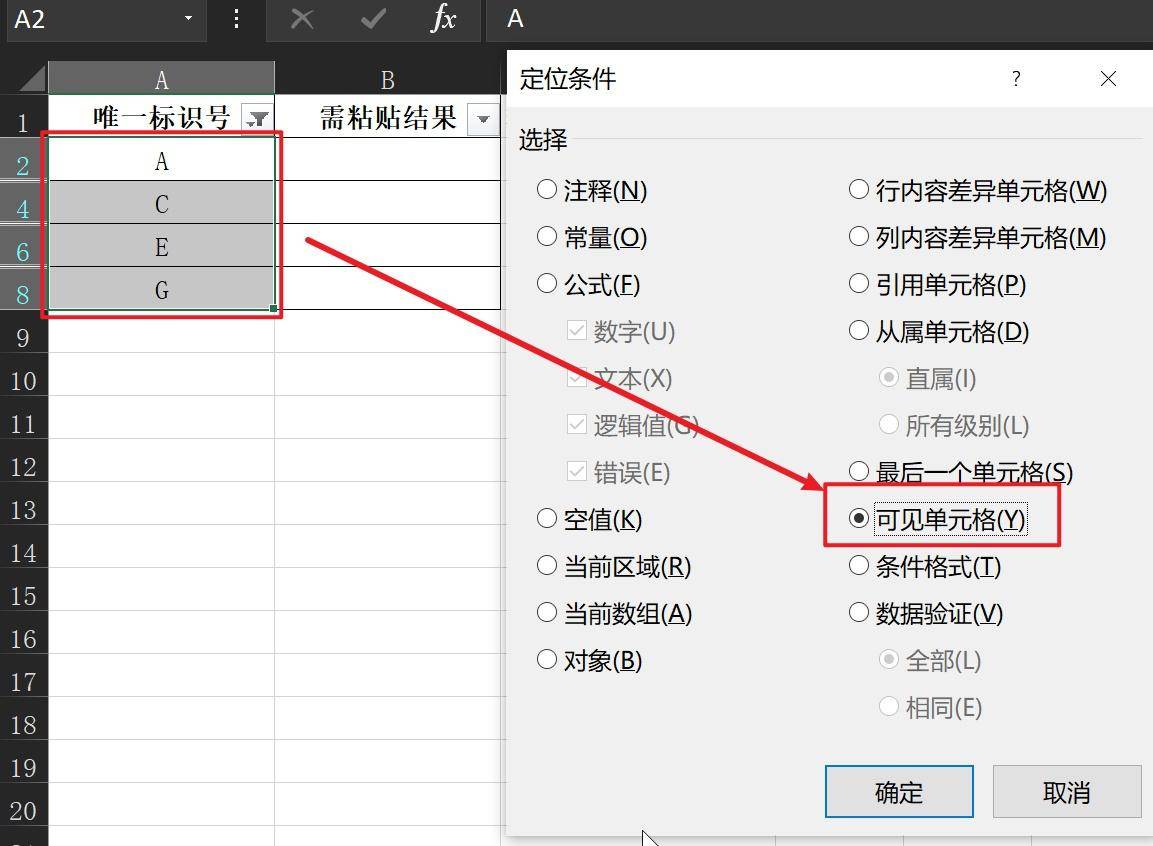The width and height of the screenshot is (1153, 846).
Task: Select the 数据验证 option
Action: [859, 613]
